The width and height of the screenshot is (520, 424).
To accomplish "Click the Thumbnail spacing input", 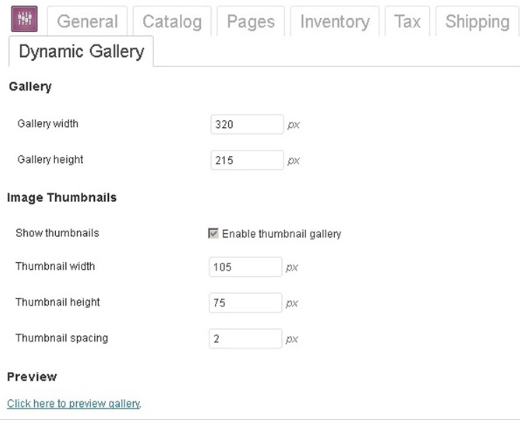I will click(245, 339).
